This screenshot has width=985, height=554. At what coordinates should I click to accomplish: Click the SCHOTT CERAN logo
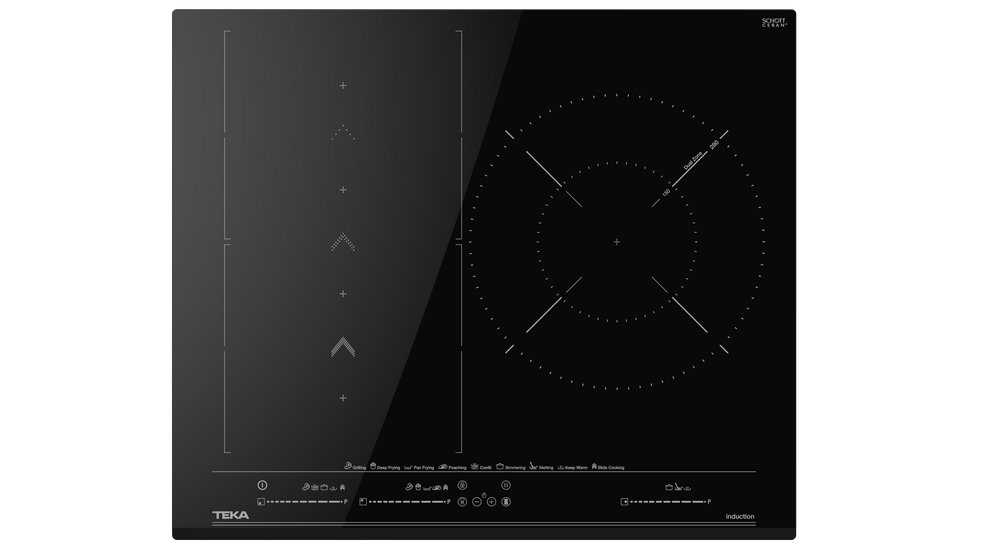click(x=774, y=23)
